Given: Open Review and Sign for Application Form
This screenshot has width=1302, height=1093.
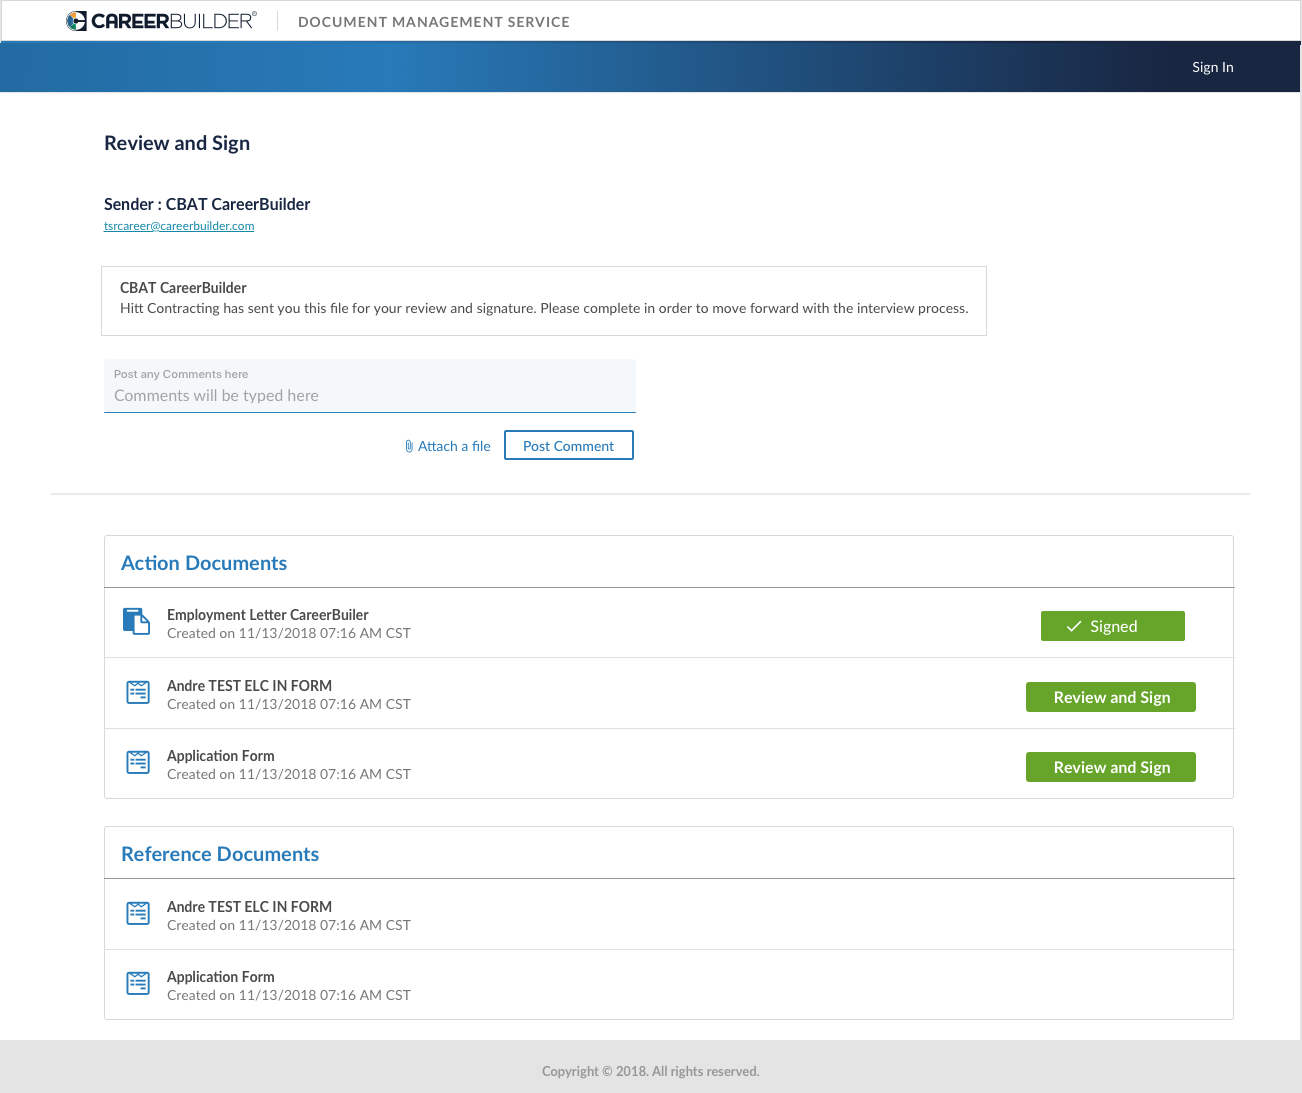Looking at the screenshot, I should tap(1110, 767).
